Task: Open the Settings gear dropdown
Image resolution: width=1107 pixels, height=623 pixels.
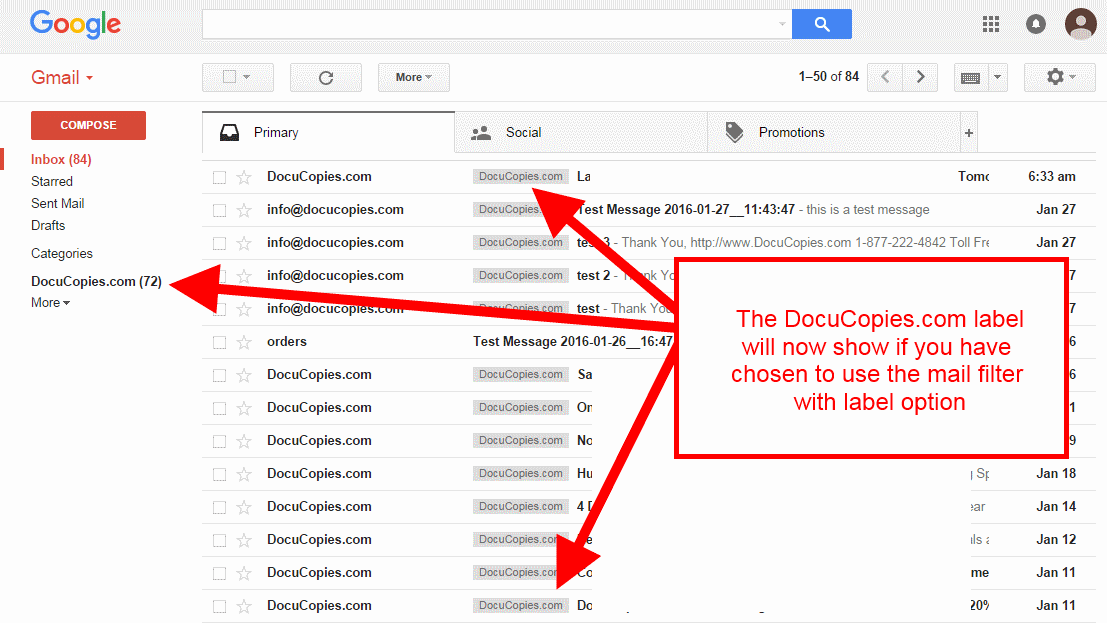Action: tap(1060, 77)
